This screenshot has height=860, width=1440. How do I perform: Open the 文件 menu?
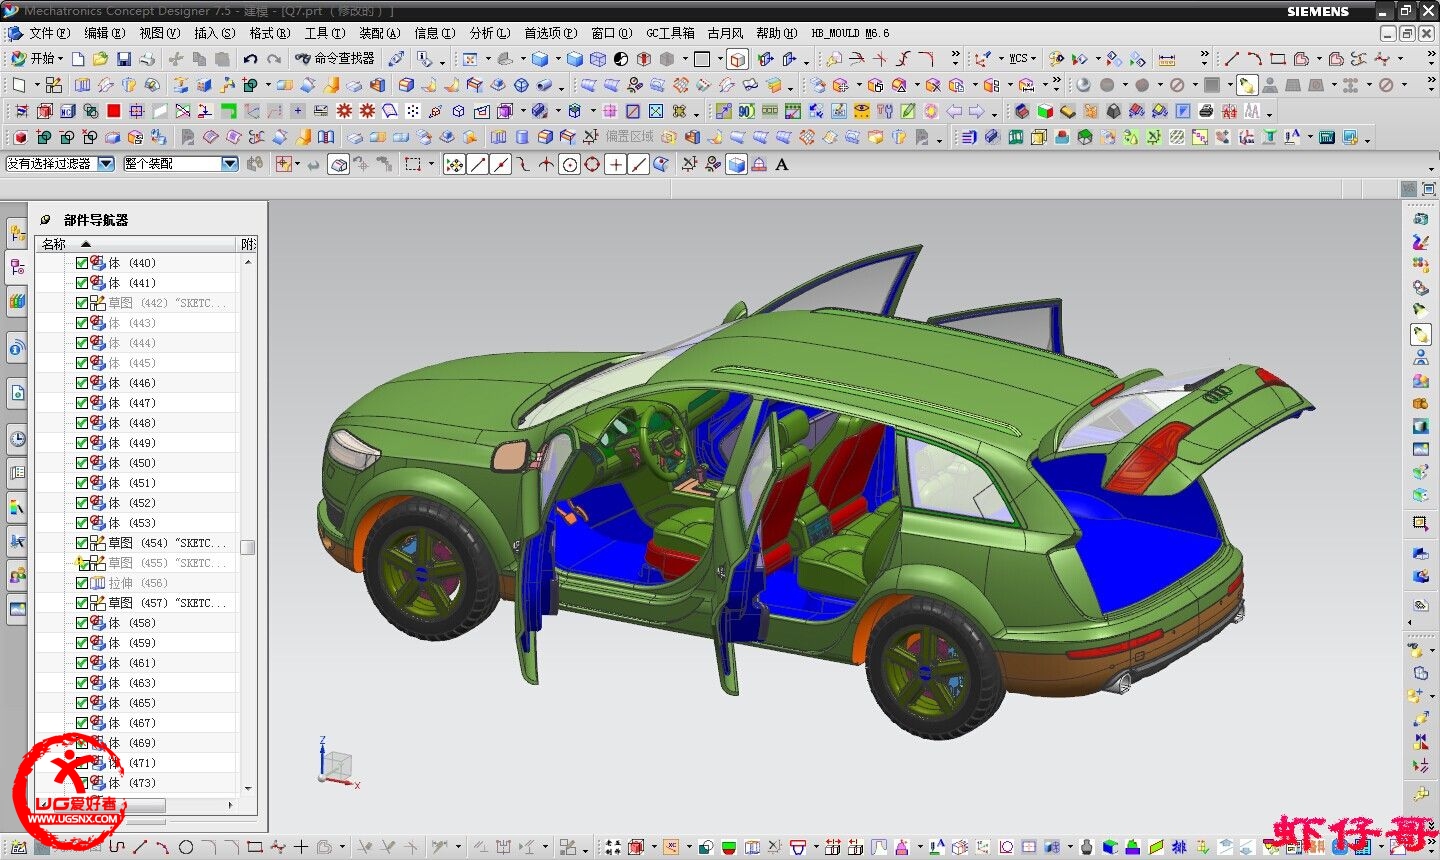48,33
